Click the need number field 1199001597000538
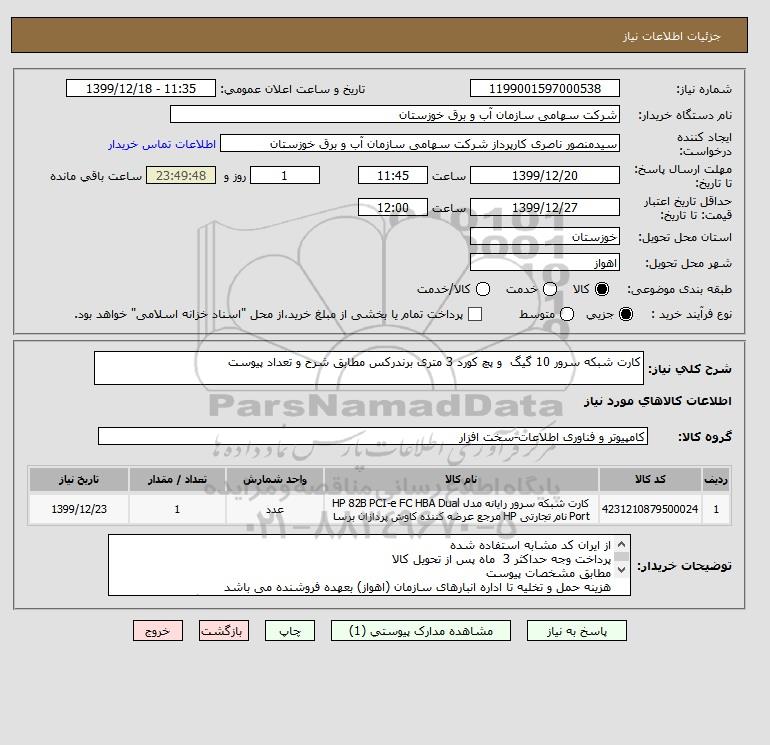 [545, 88]
